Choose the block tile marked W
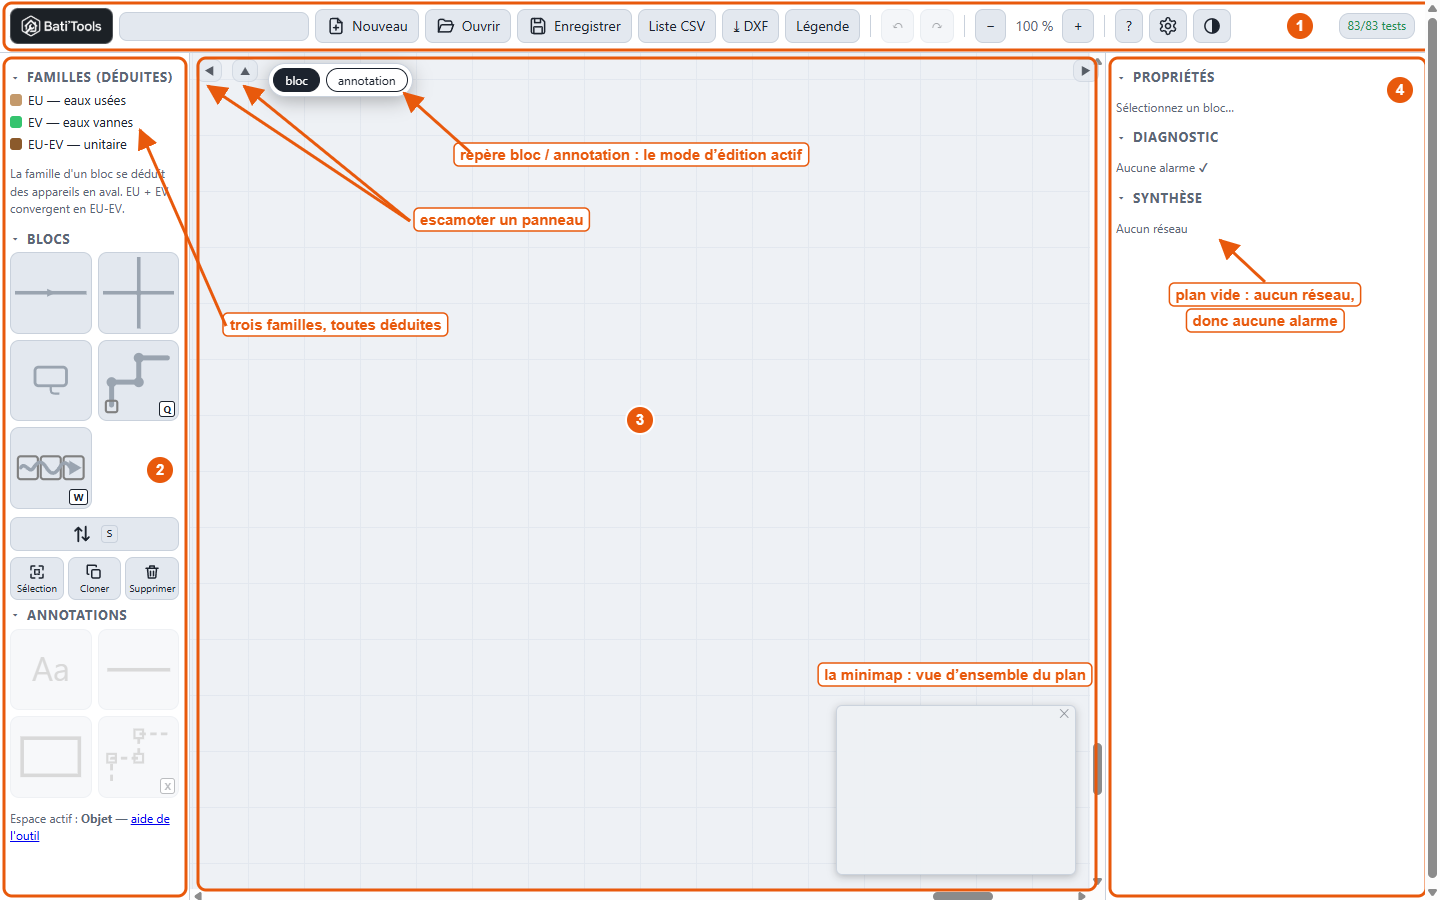 tap(51, 468)
